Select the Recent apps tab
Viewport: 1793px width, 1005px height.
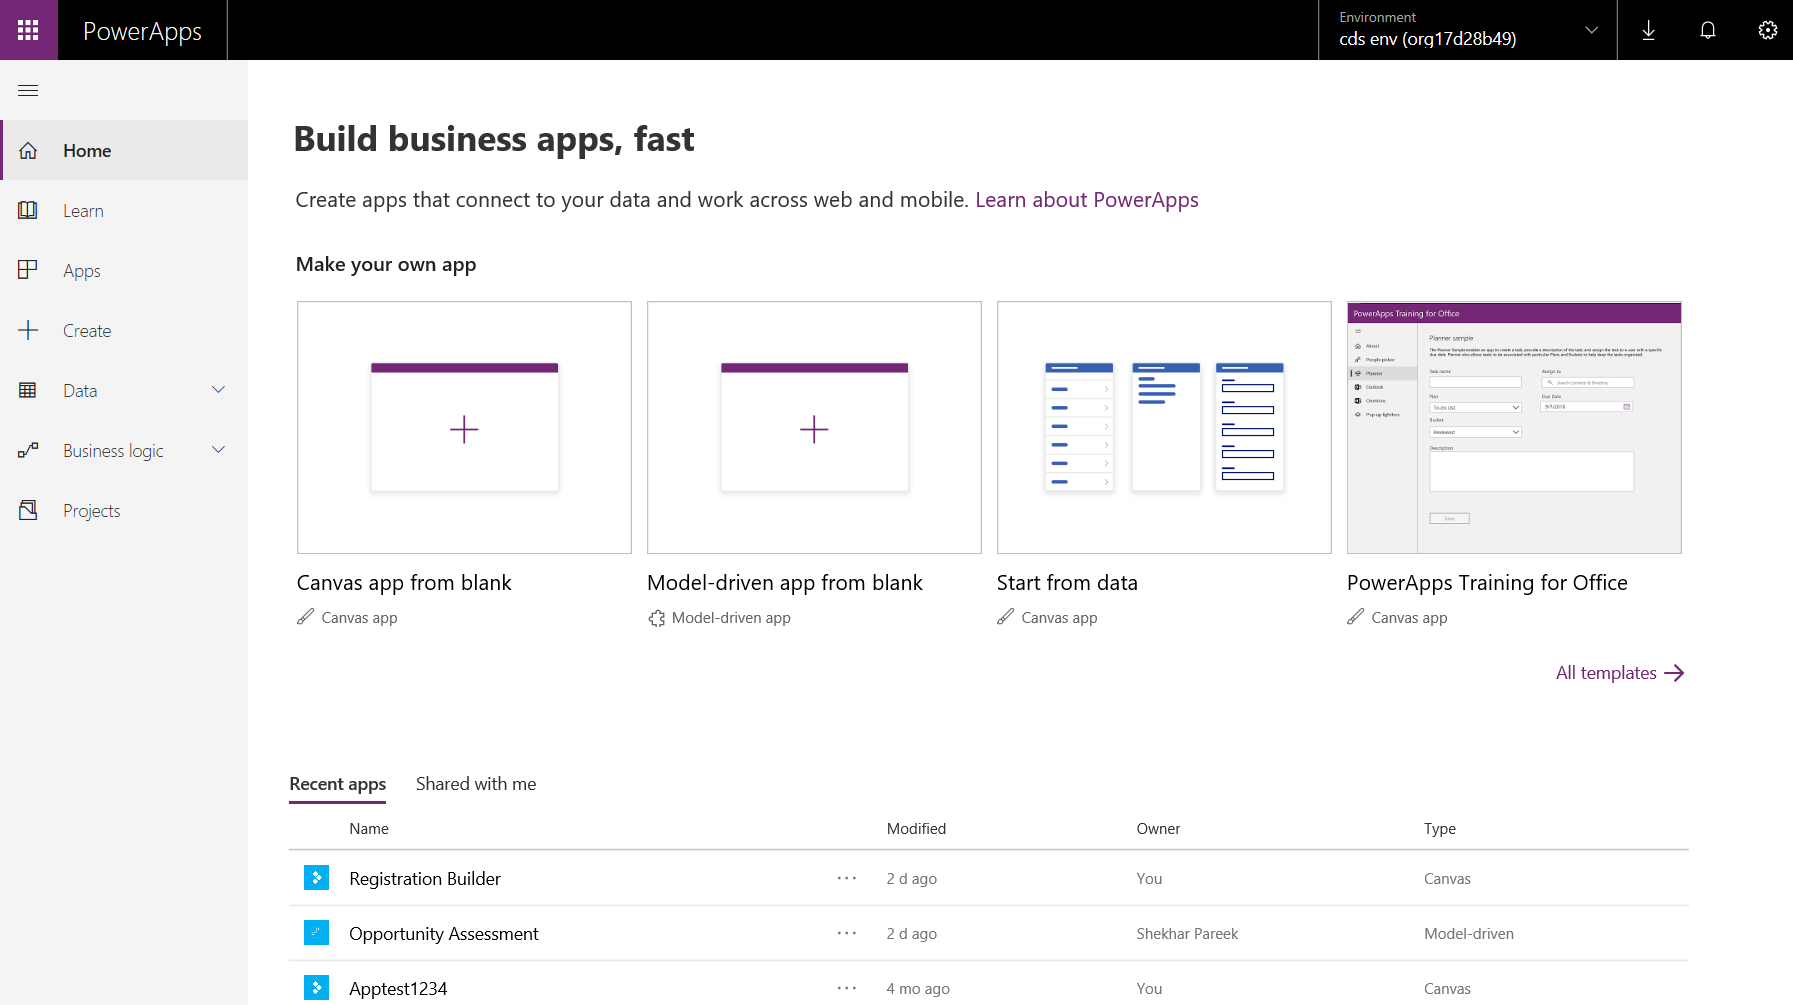(x=338, y=784)
